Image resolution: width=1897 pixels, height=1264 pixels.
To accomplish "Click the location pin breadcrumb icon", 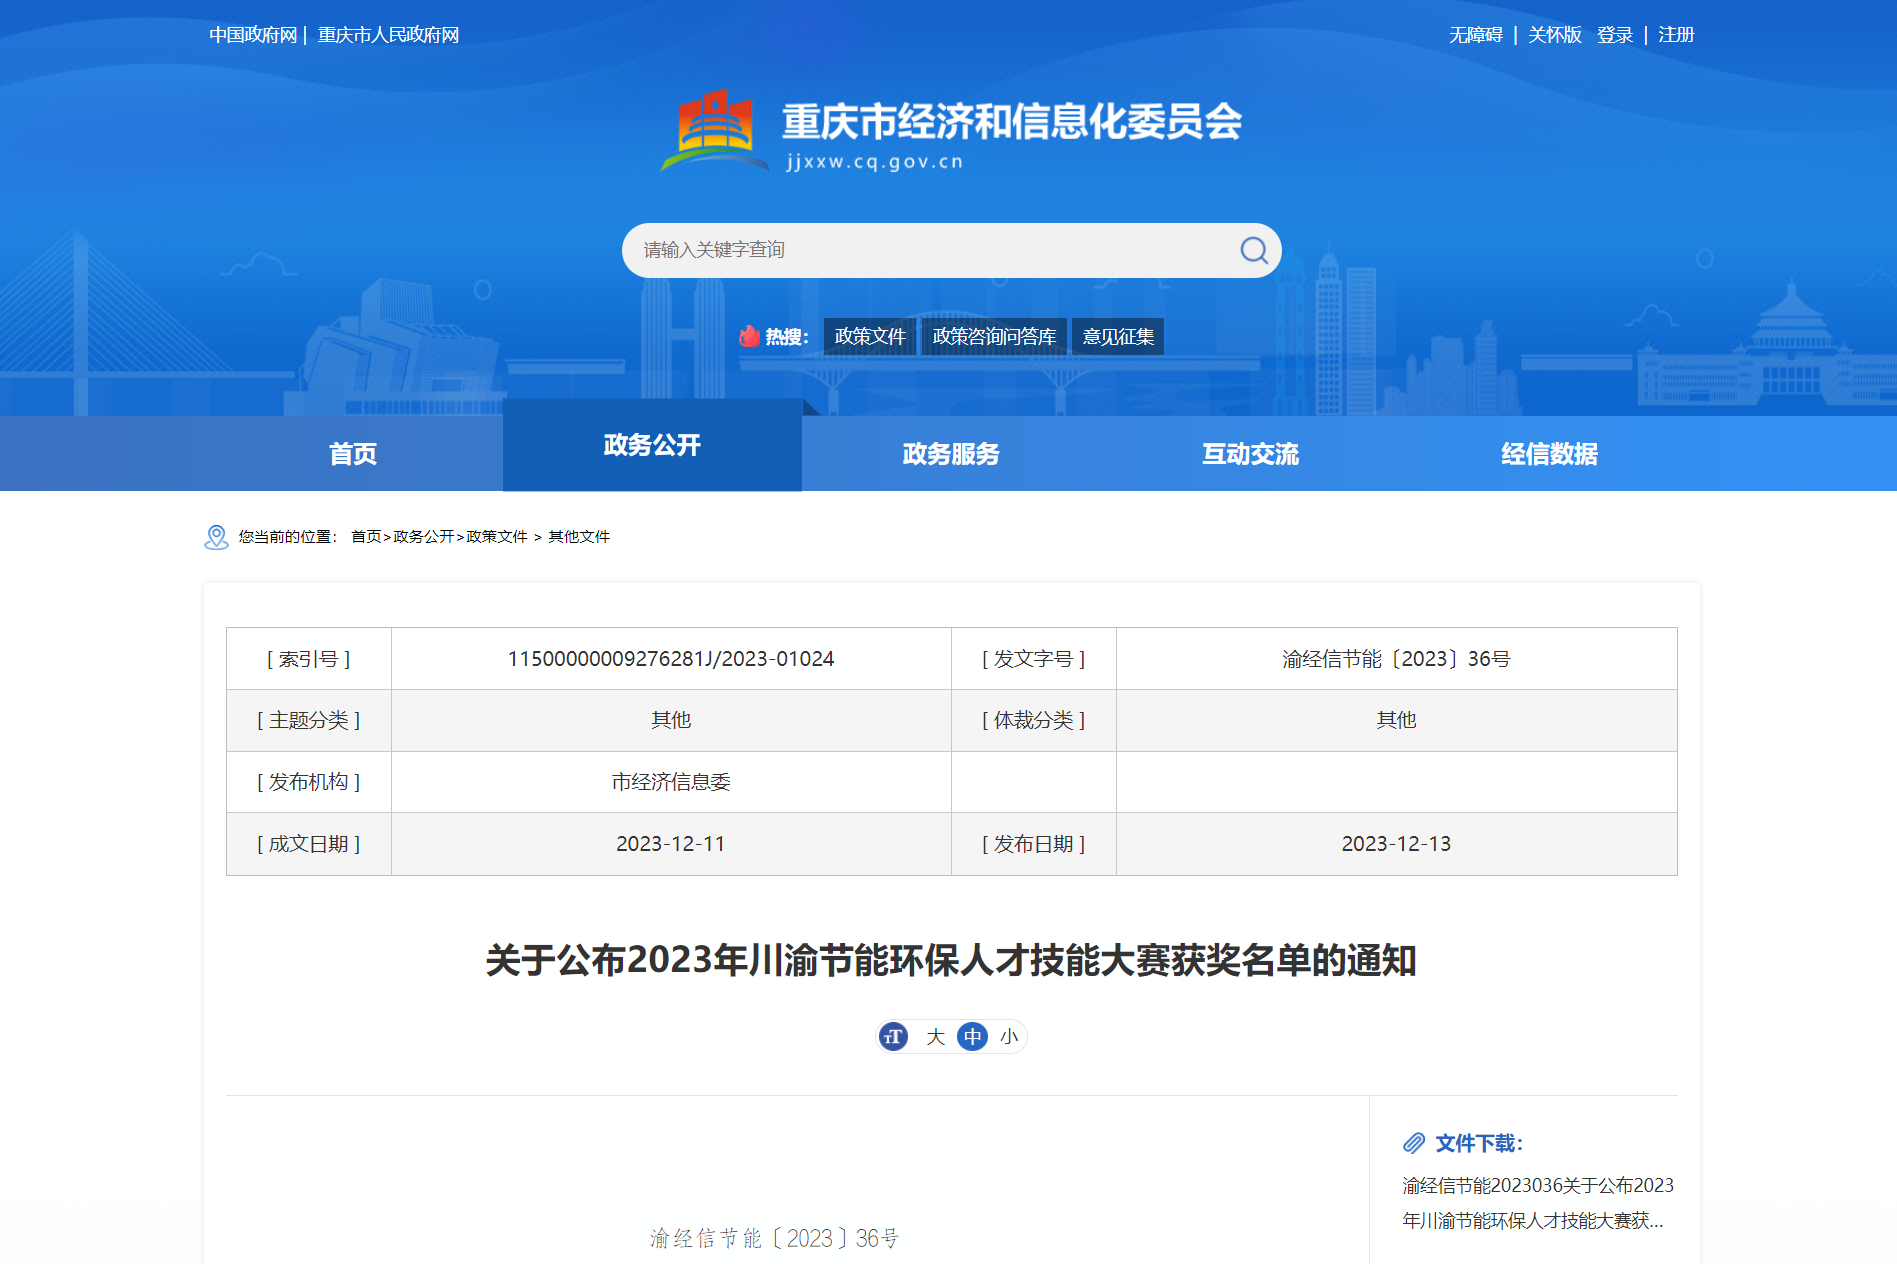I will pos(216,537).
